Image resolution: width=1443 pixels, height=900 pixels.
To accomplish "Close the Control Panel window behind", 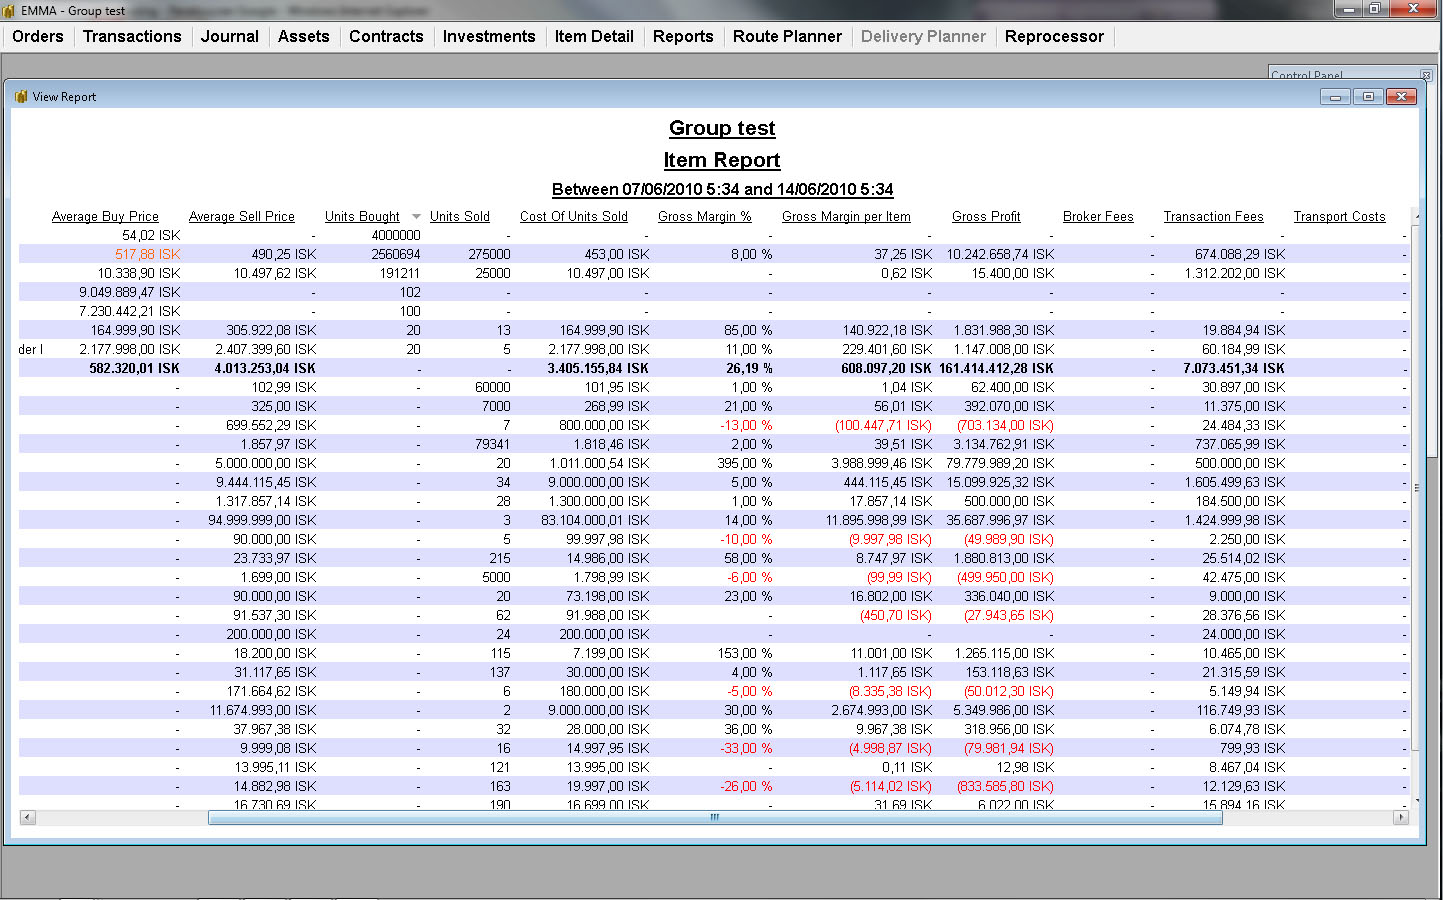I will (x=1426, y=75).
